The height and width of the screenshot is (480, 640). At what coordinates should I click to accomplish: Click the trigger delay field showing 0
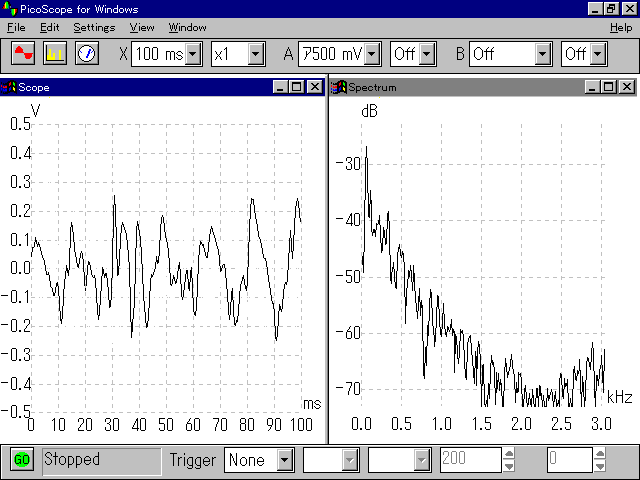point(569,460)
